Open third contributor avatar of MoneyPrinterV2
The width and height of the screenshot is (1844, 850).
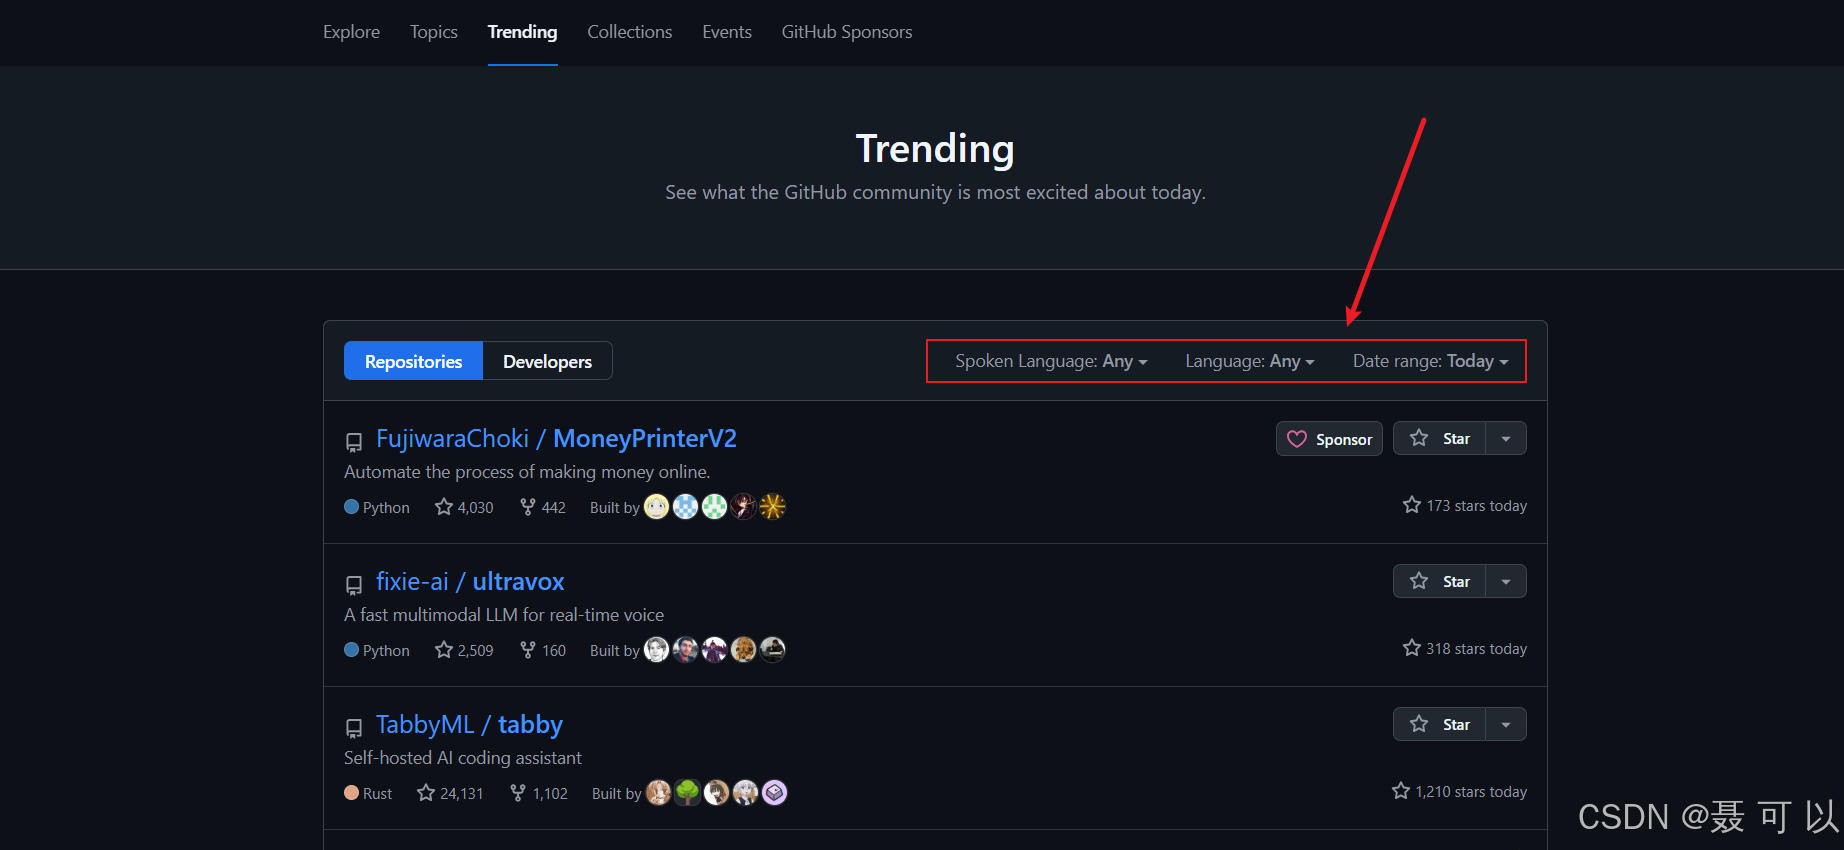point(714,507)
